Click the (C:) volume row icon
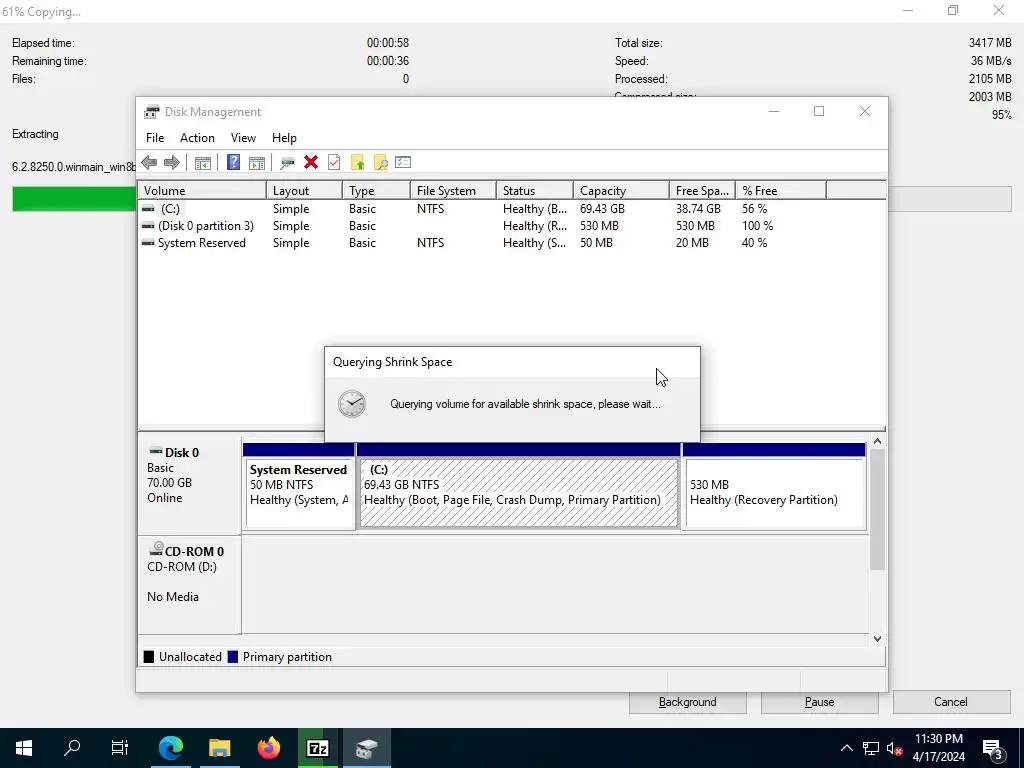Viewport: 1024px width, 768px height. (148, 209)
